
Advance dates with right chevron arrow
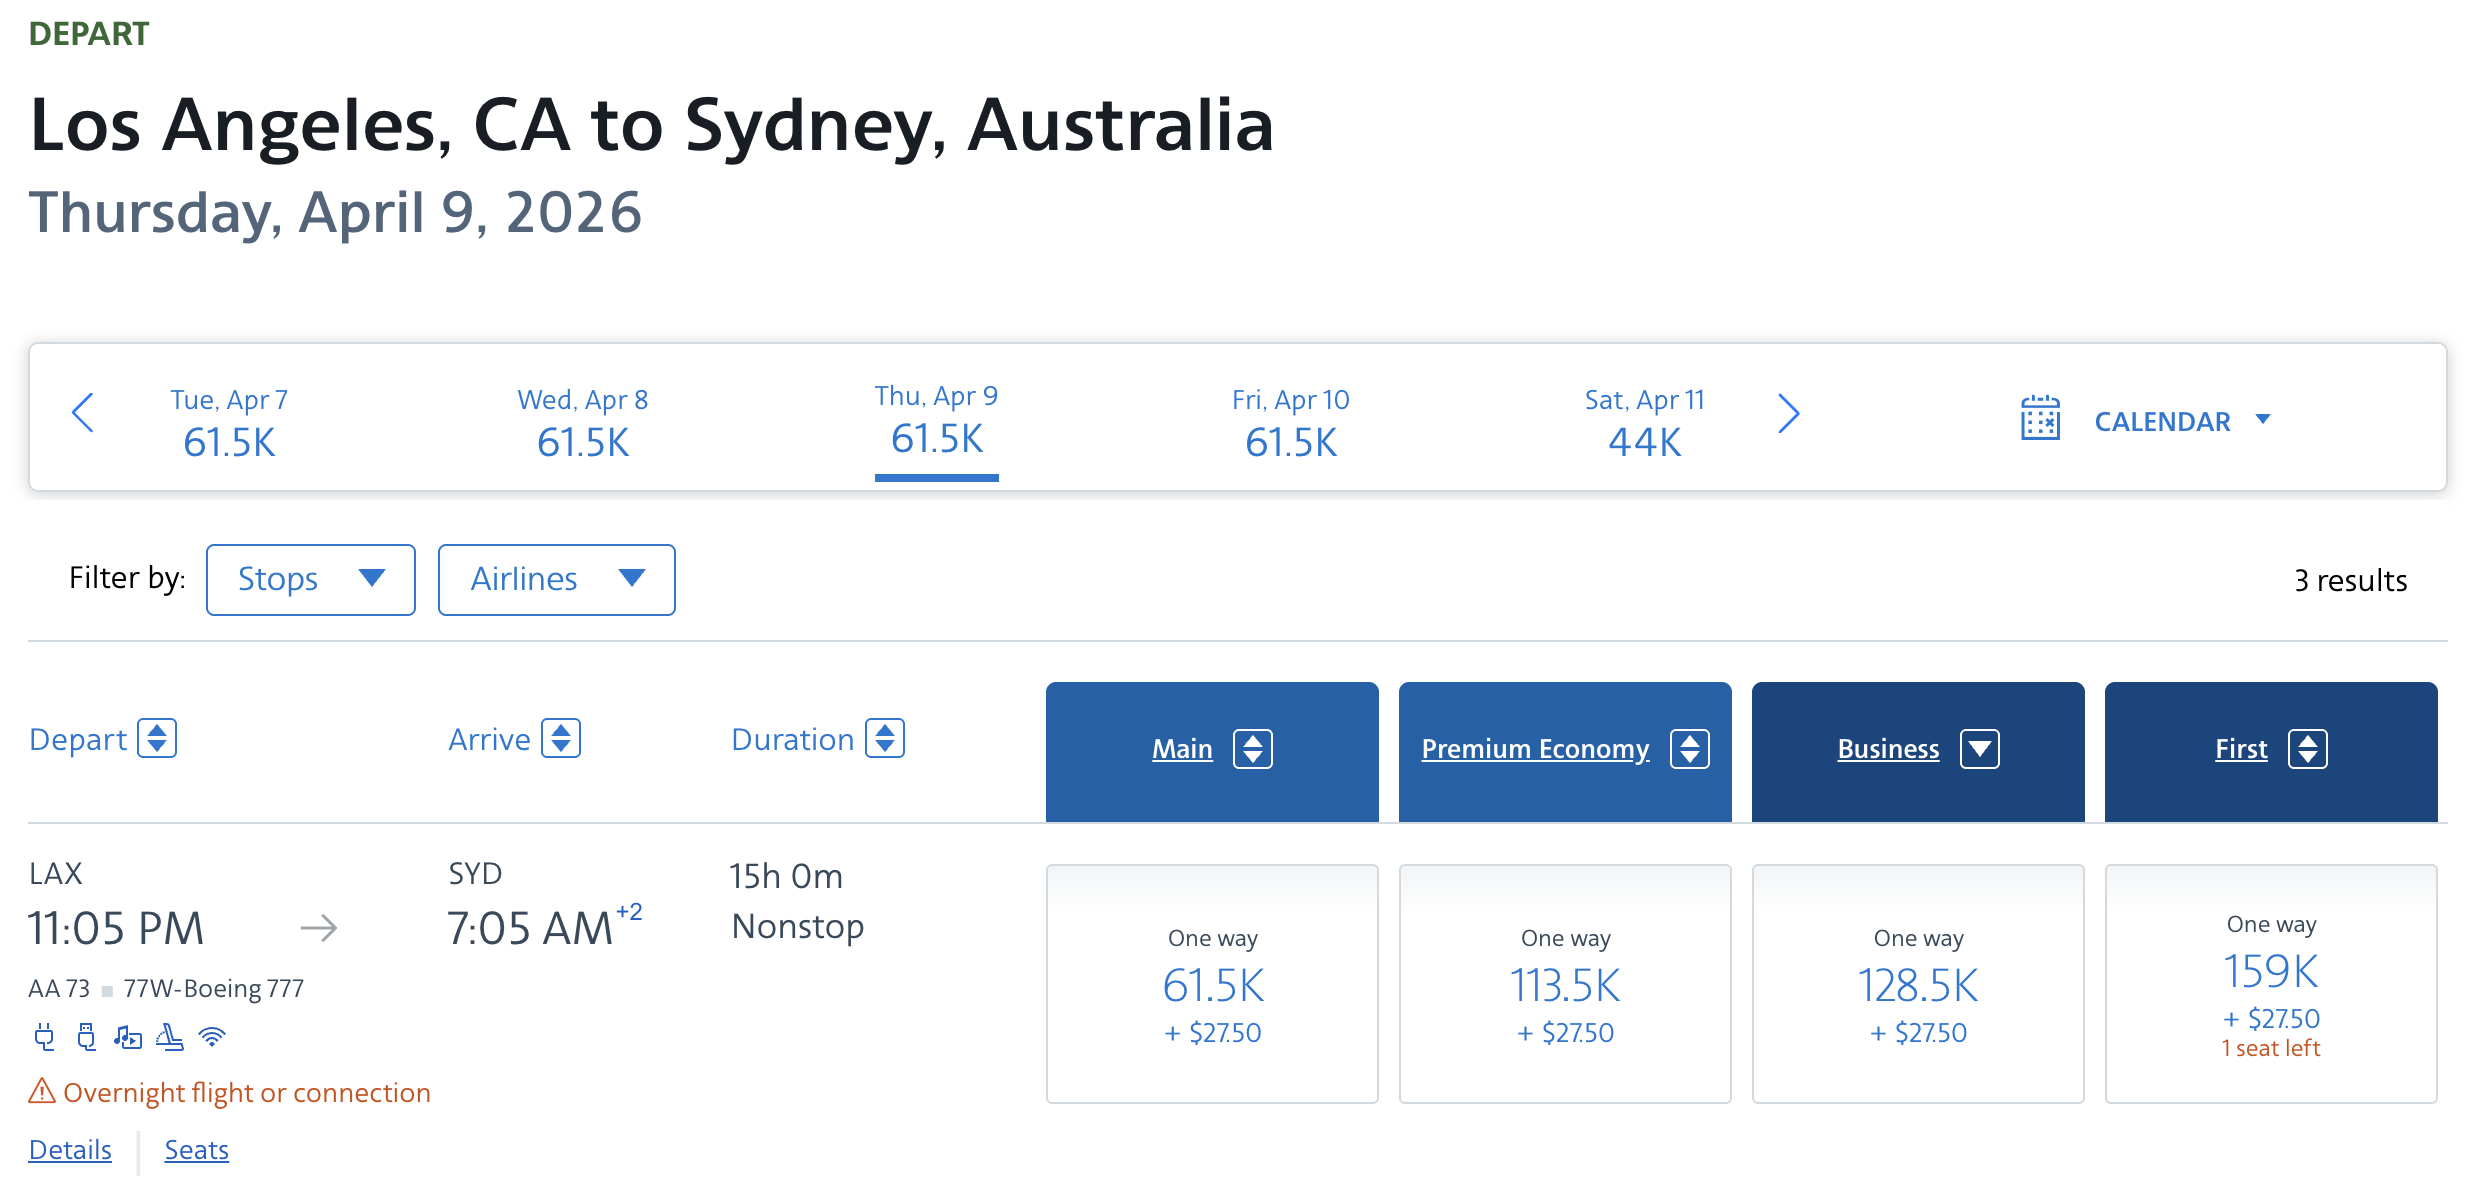click(1789, 413)
